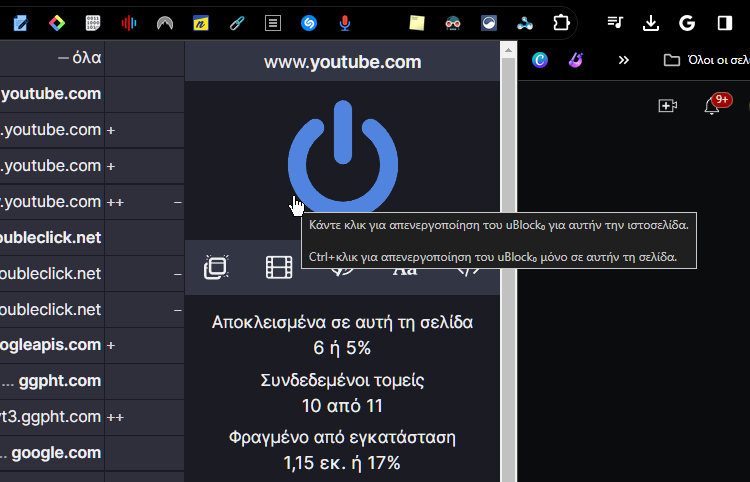750x482 pixels.
Task: Open the Shazam extension icon
Action: pos(309,23)
